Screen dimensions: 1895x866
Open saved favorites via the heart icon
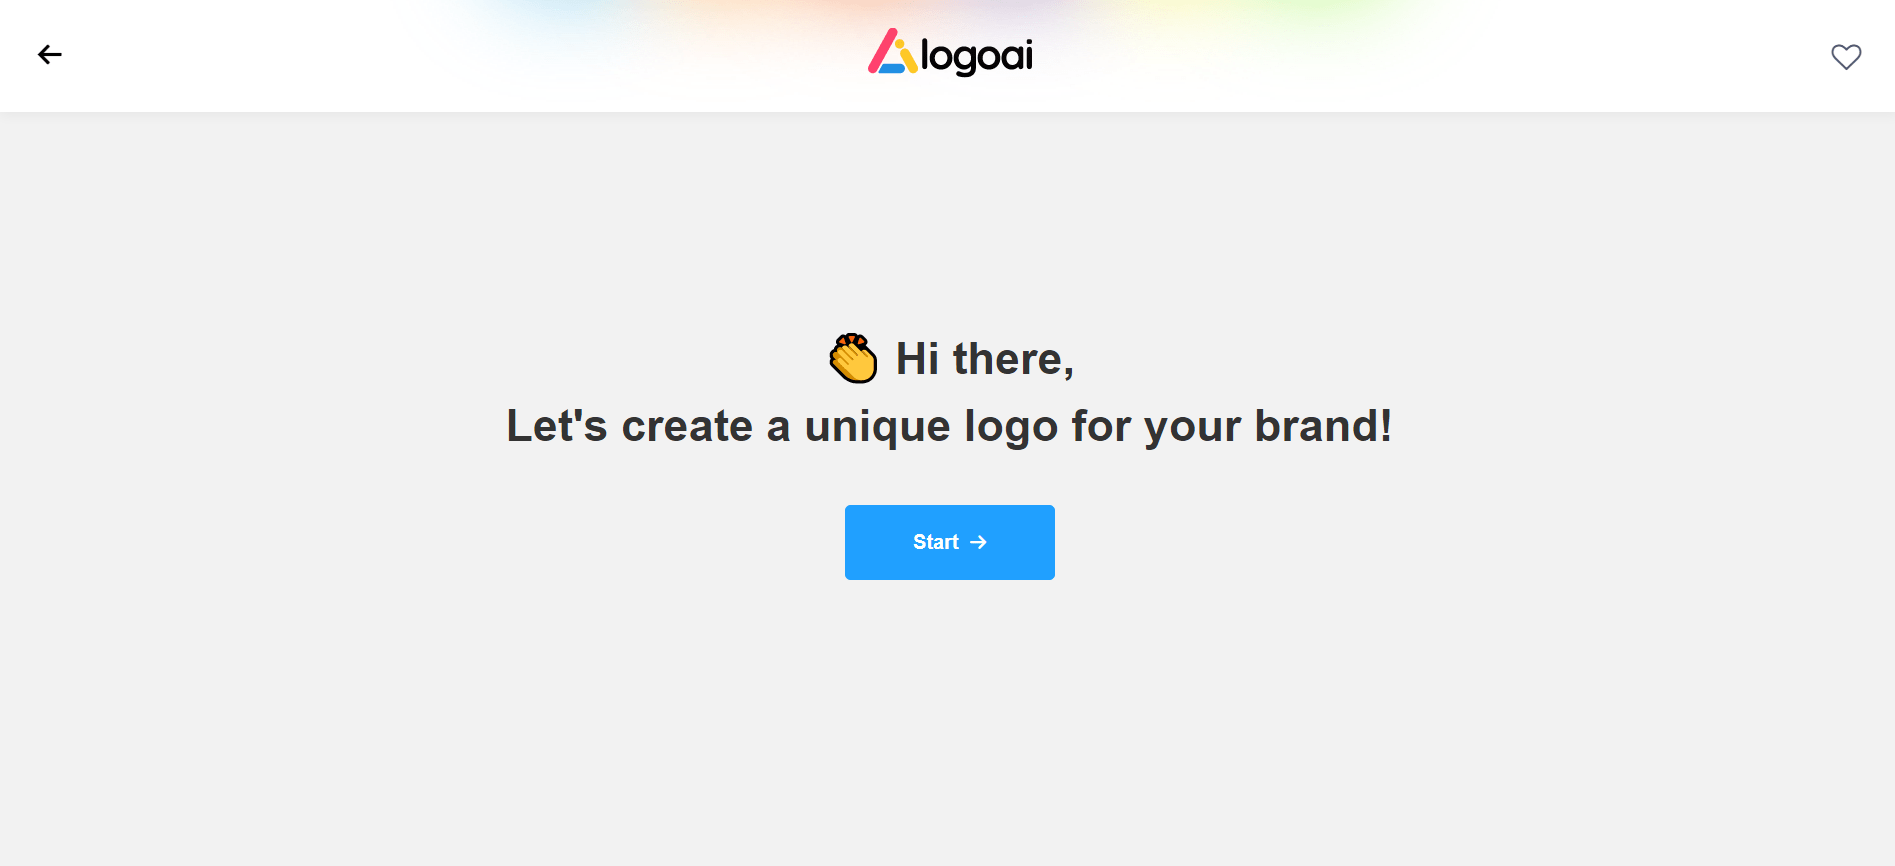click(x=1845, y=57)
